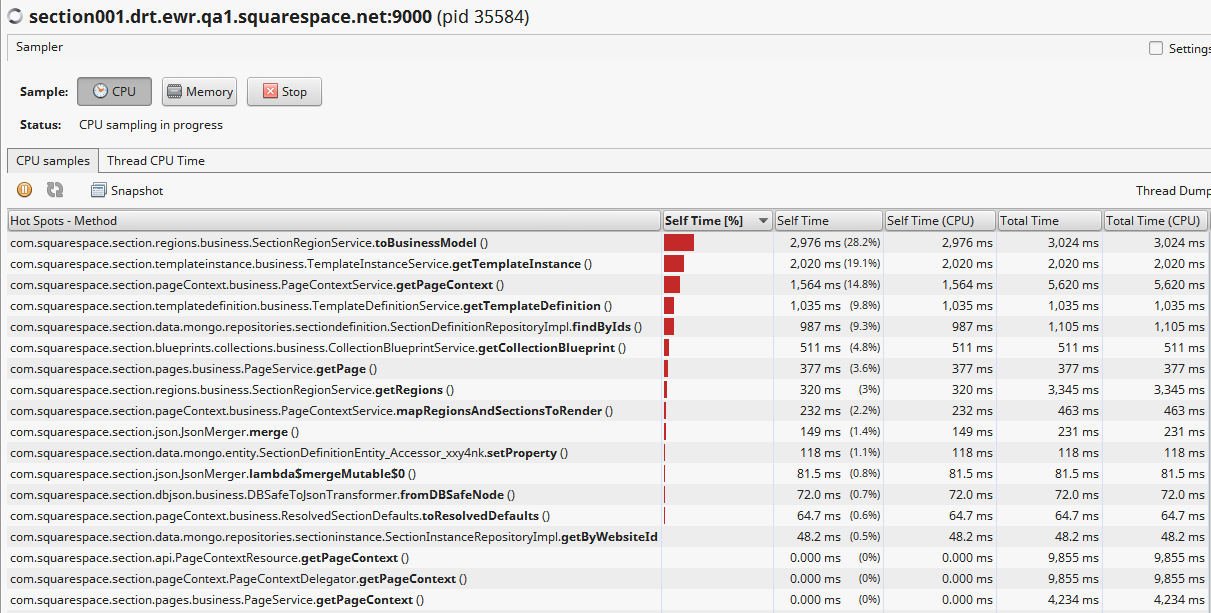1211x613 pixels.
Task: Click the 2,976 ms (28.2%) self time cell
Action: [829, 242]
